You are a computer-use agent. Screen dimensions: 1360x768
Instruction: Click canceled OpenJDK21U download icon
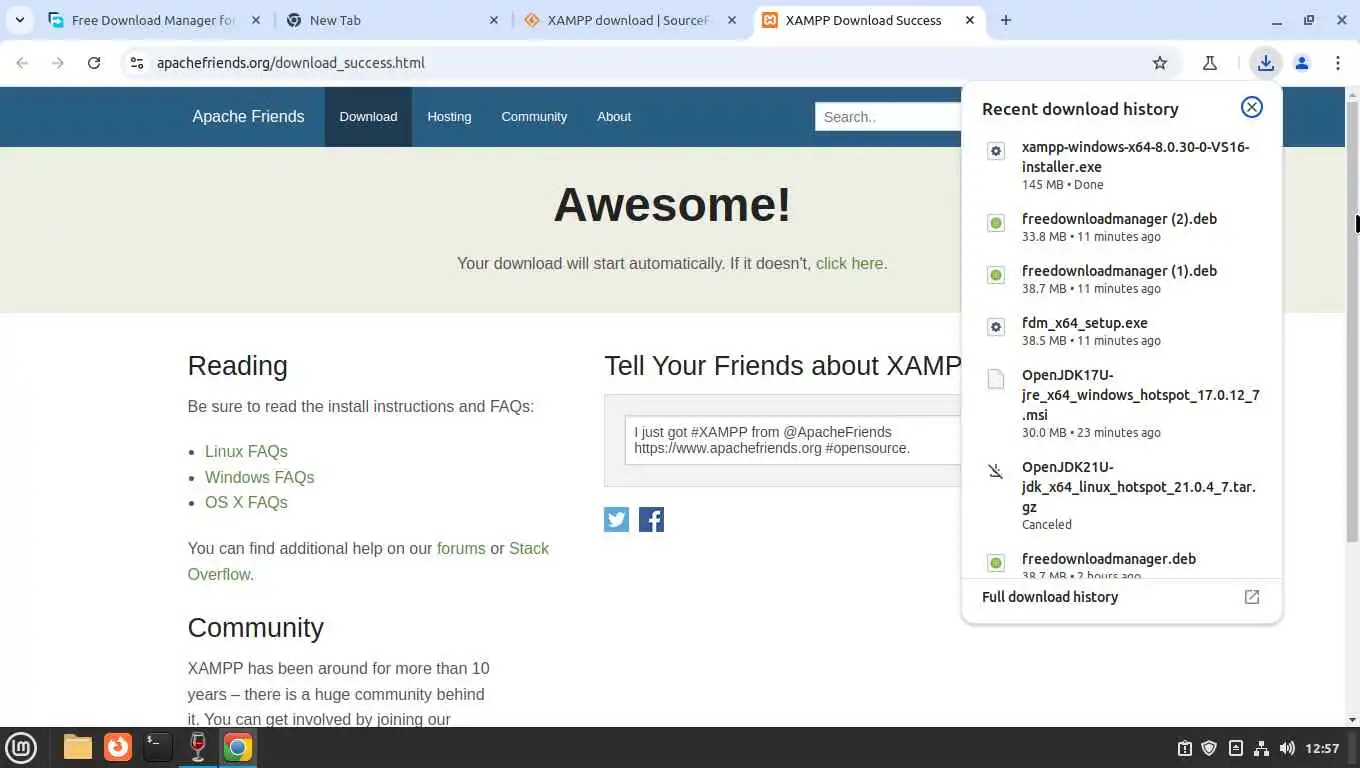[x=995, y=471]
